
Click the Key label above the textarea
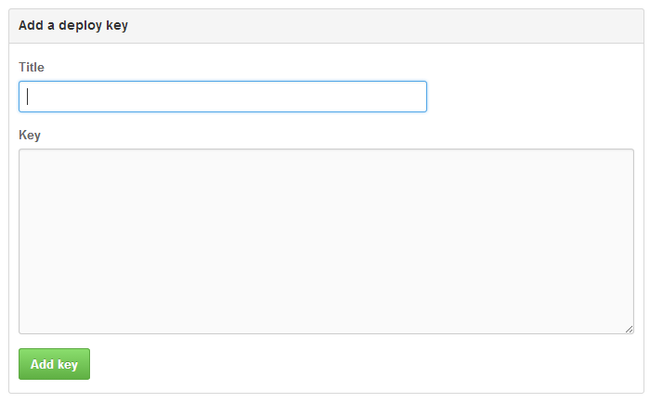point(29,135)
